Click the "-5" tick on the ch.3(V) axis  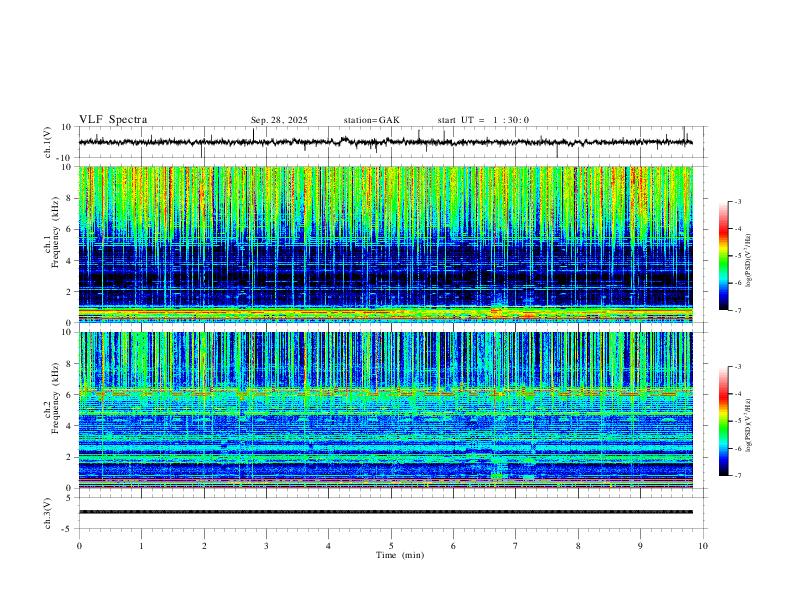coord(68,529)
